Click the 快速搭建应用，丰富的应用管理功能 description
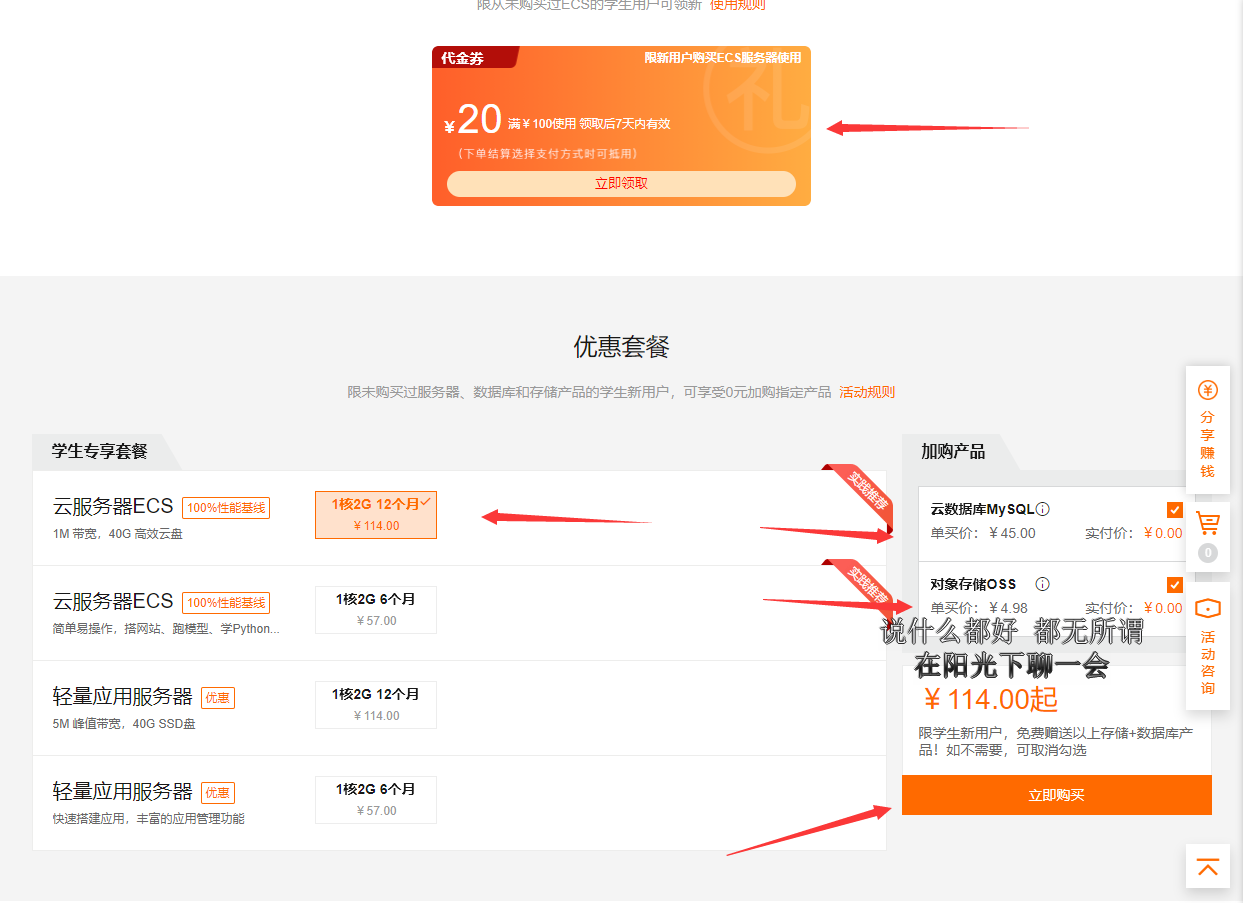The image size is (1243, 903). 148,819
